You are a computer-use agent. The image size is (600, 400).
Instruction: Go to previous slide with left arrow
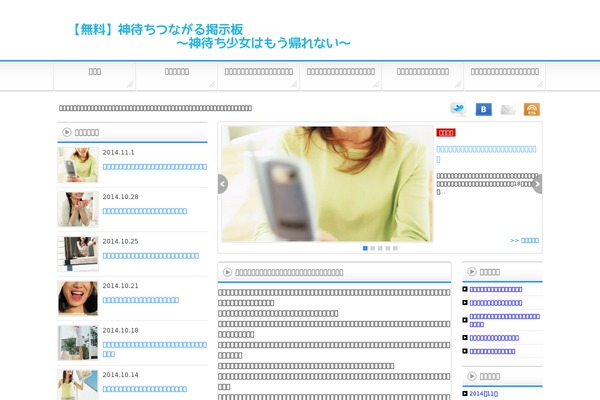[223, 184]
